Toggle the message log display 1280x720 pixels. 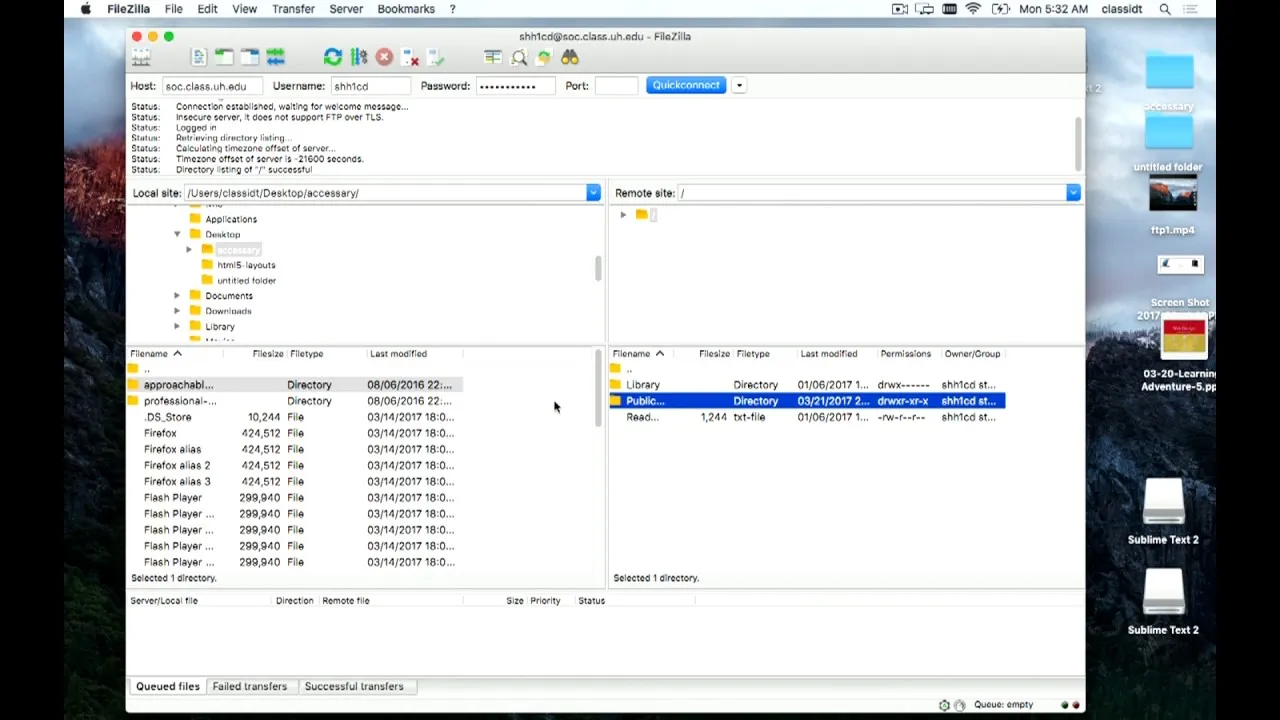(x=199, y=57)
